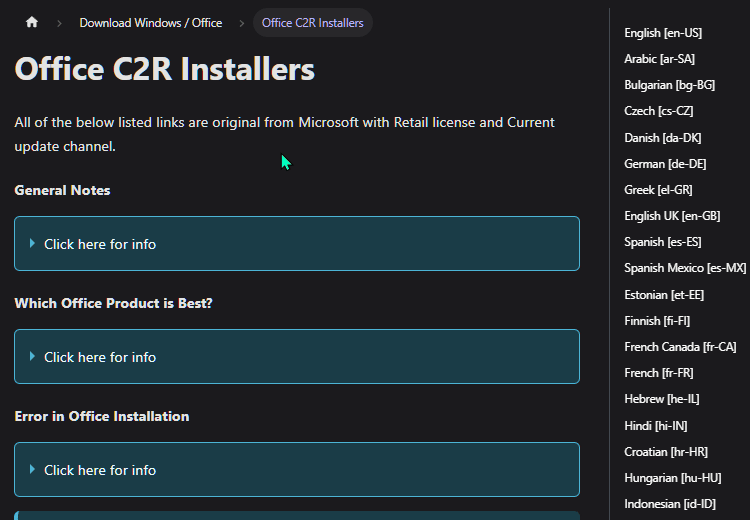Open German [de-DE] sidebar entry
The height and width of the screenshot is (520, 750).
[665, 164]
